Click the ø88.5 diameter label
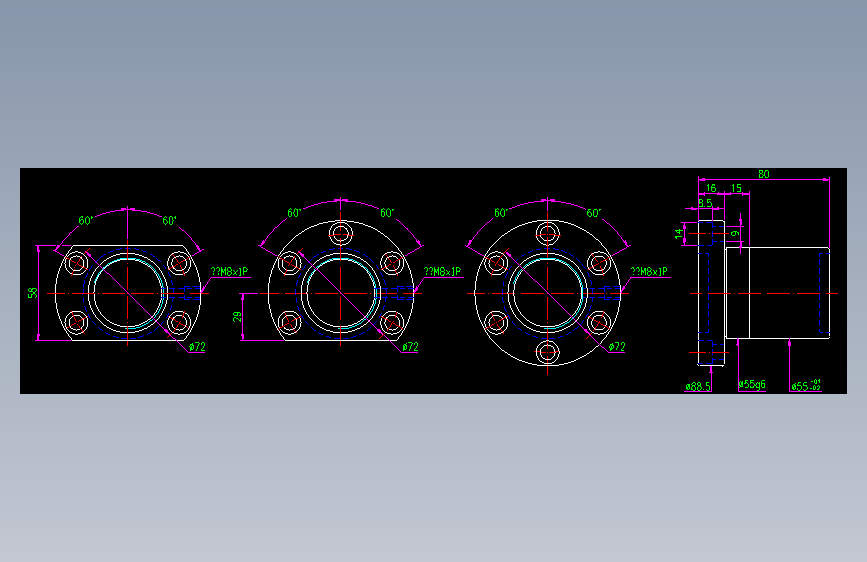 click(x=698, y=387)
